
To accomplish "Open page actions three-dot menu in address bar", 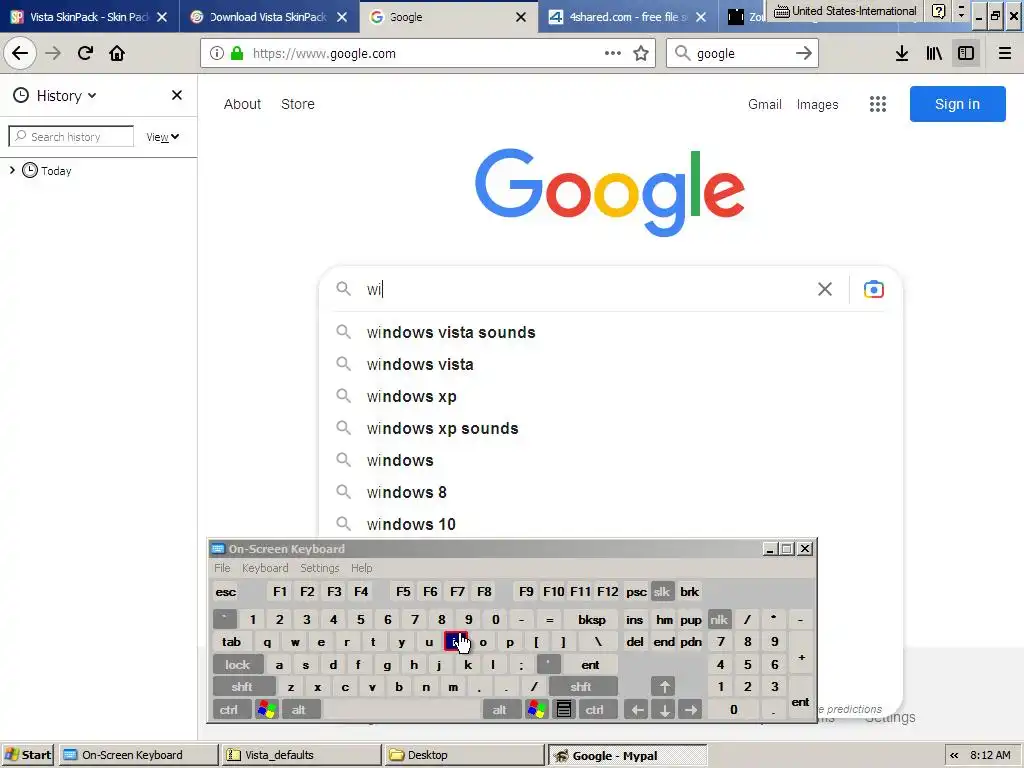I will [x=613, y=54].
